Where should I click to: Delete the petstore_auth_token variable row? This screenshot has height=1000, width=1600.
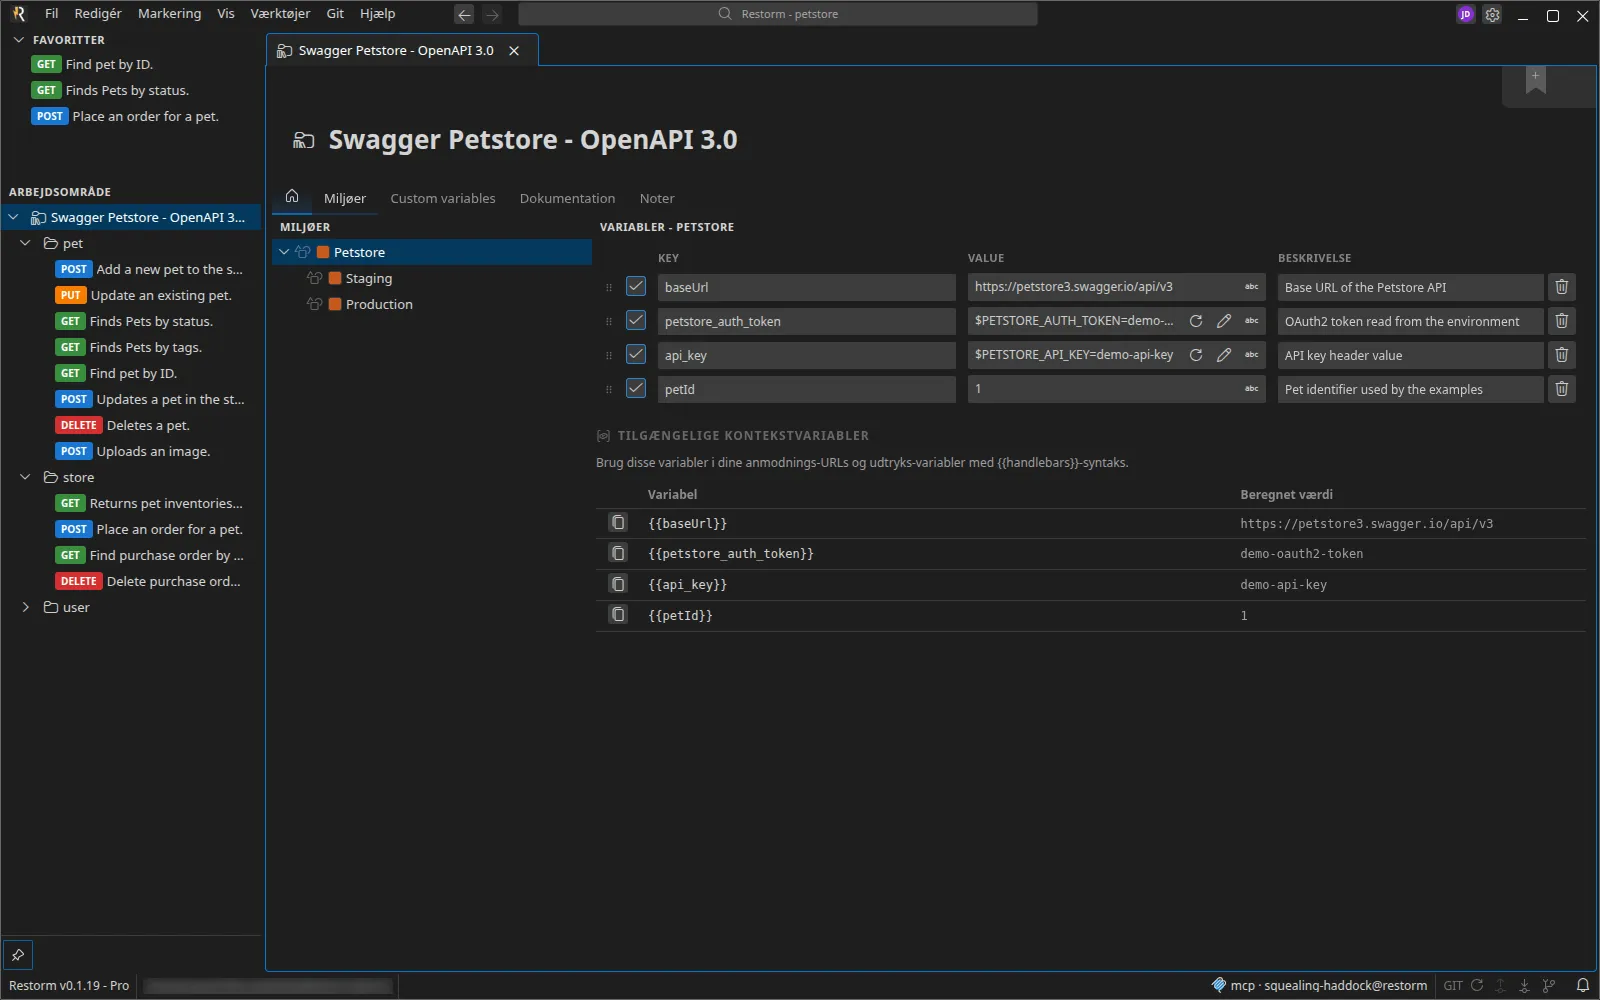pos(1561,321)
